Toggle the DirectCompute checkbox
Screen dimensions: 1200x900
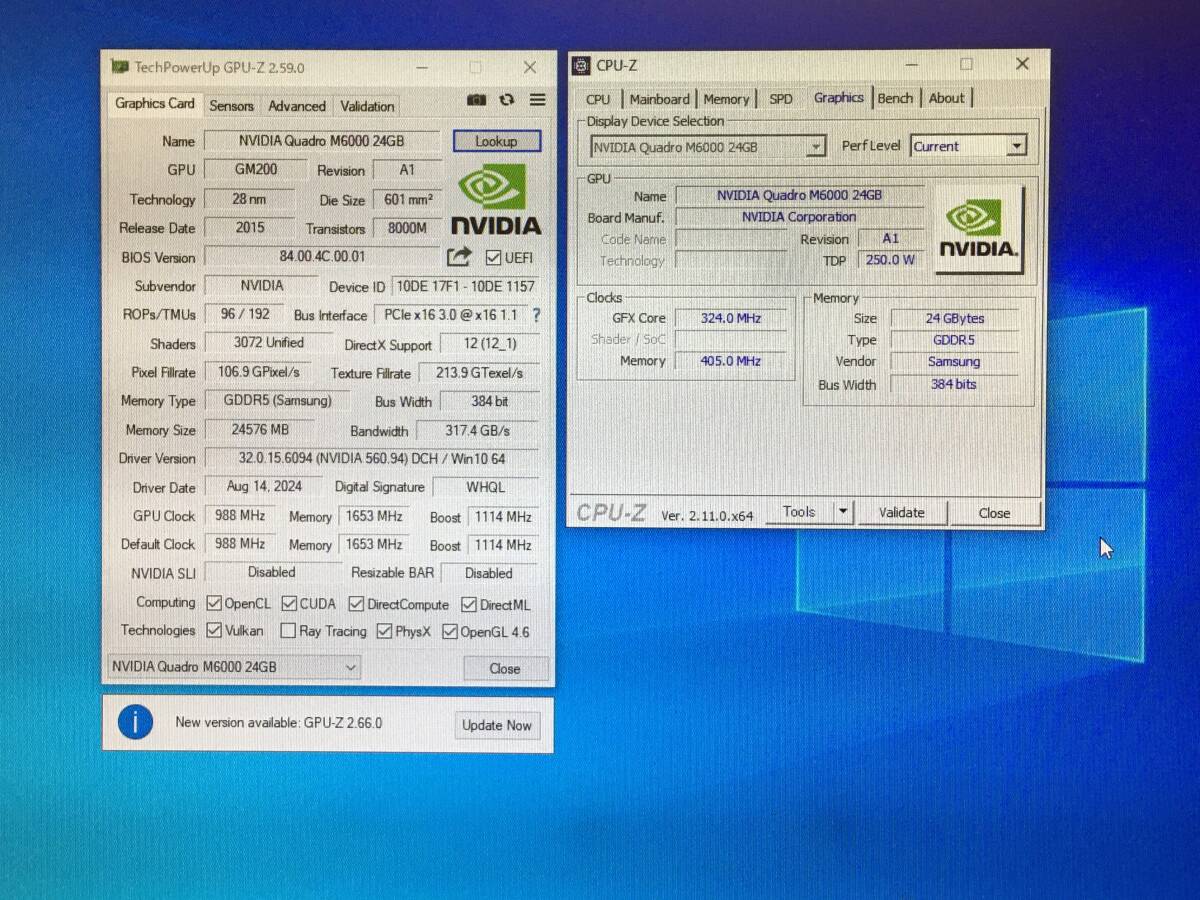(356, 604)
